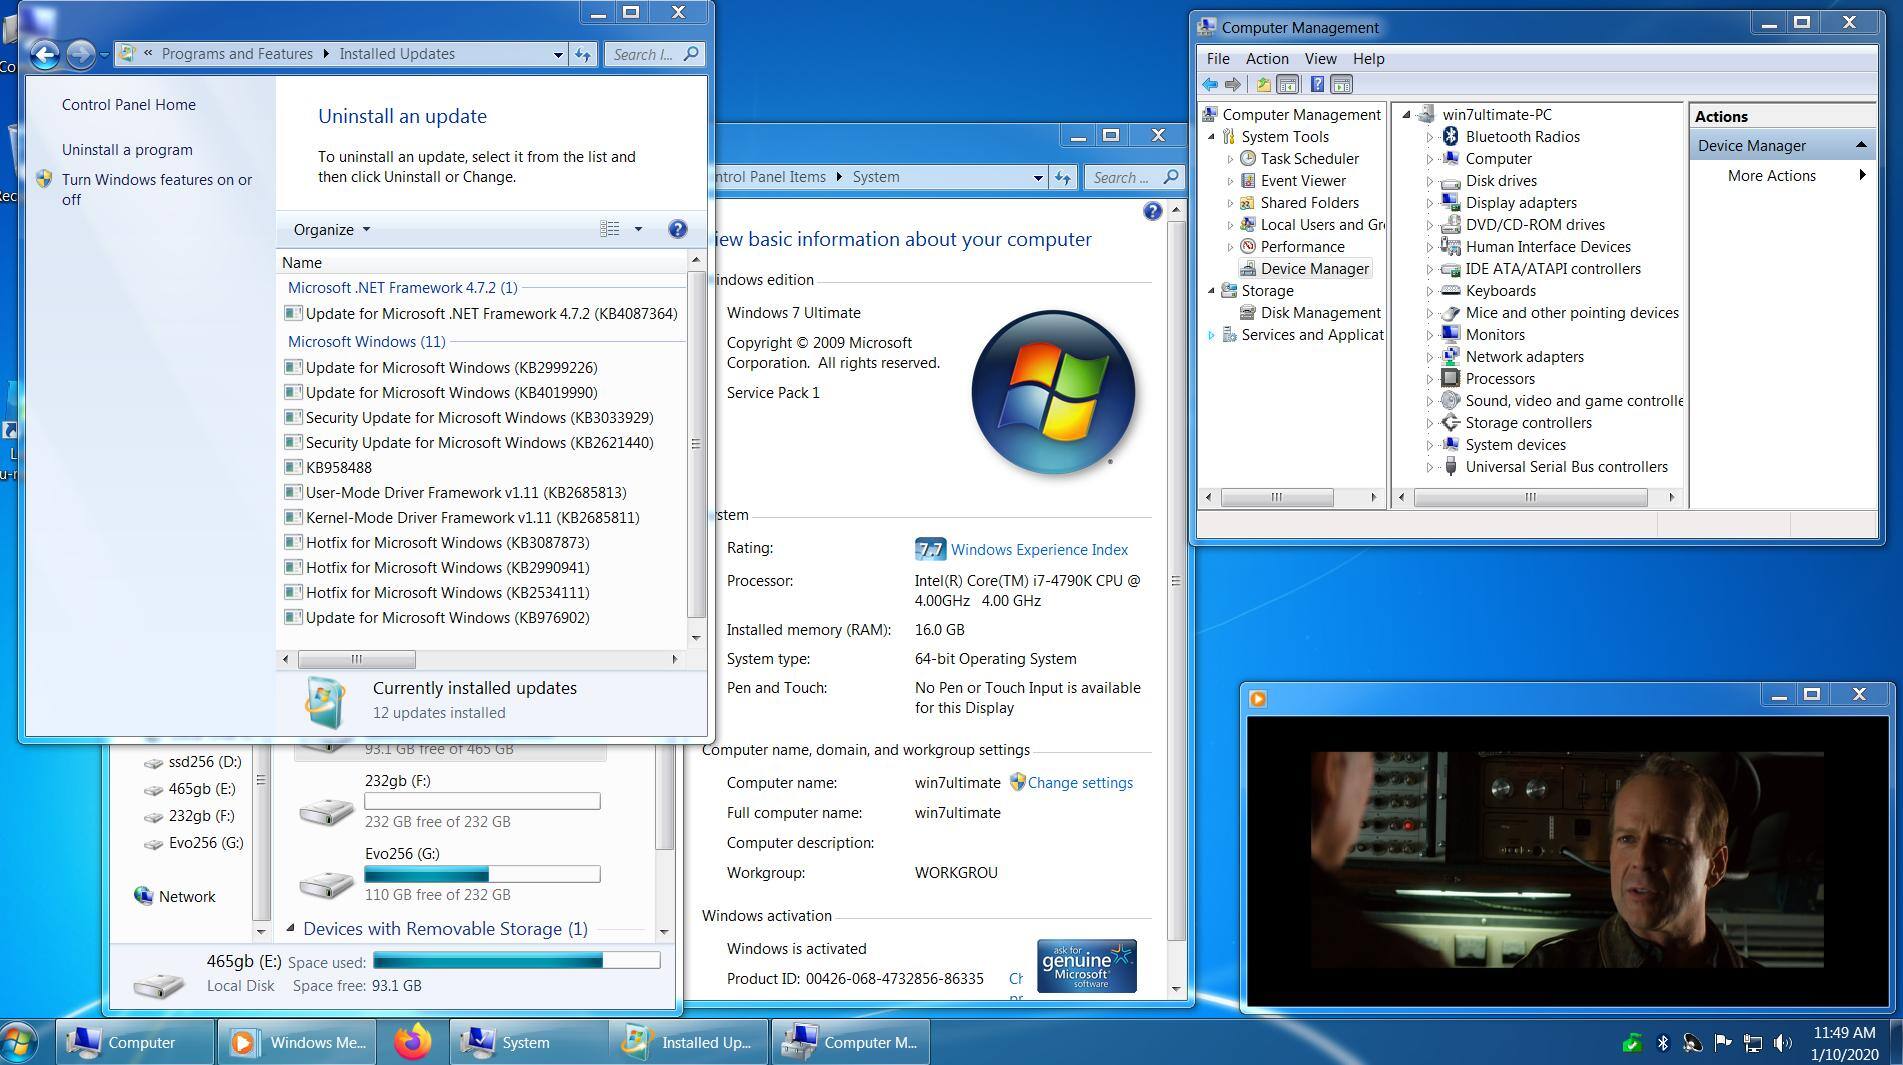Select Update KB2999226 in the updates list
The width and height of the screenshot is (1903, 1065).
[451, 367]
